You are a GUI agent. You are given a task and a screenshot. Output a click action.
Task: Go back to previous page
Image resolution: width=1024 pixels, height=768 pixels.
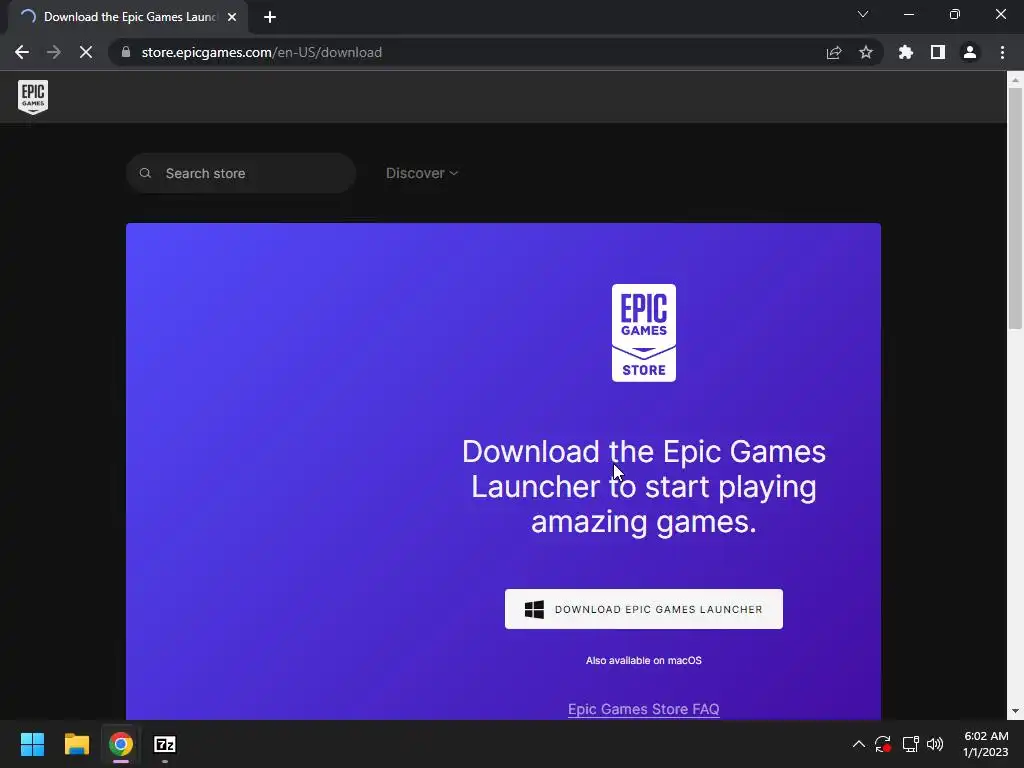pos(22,52)
